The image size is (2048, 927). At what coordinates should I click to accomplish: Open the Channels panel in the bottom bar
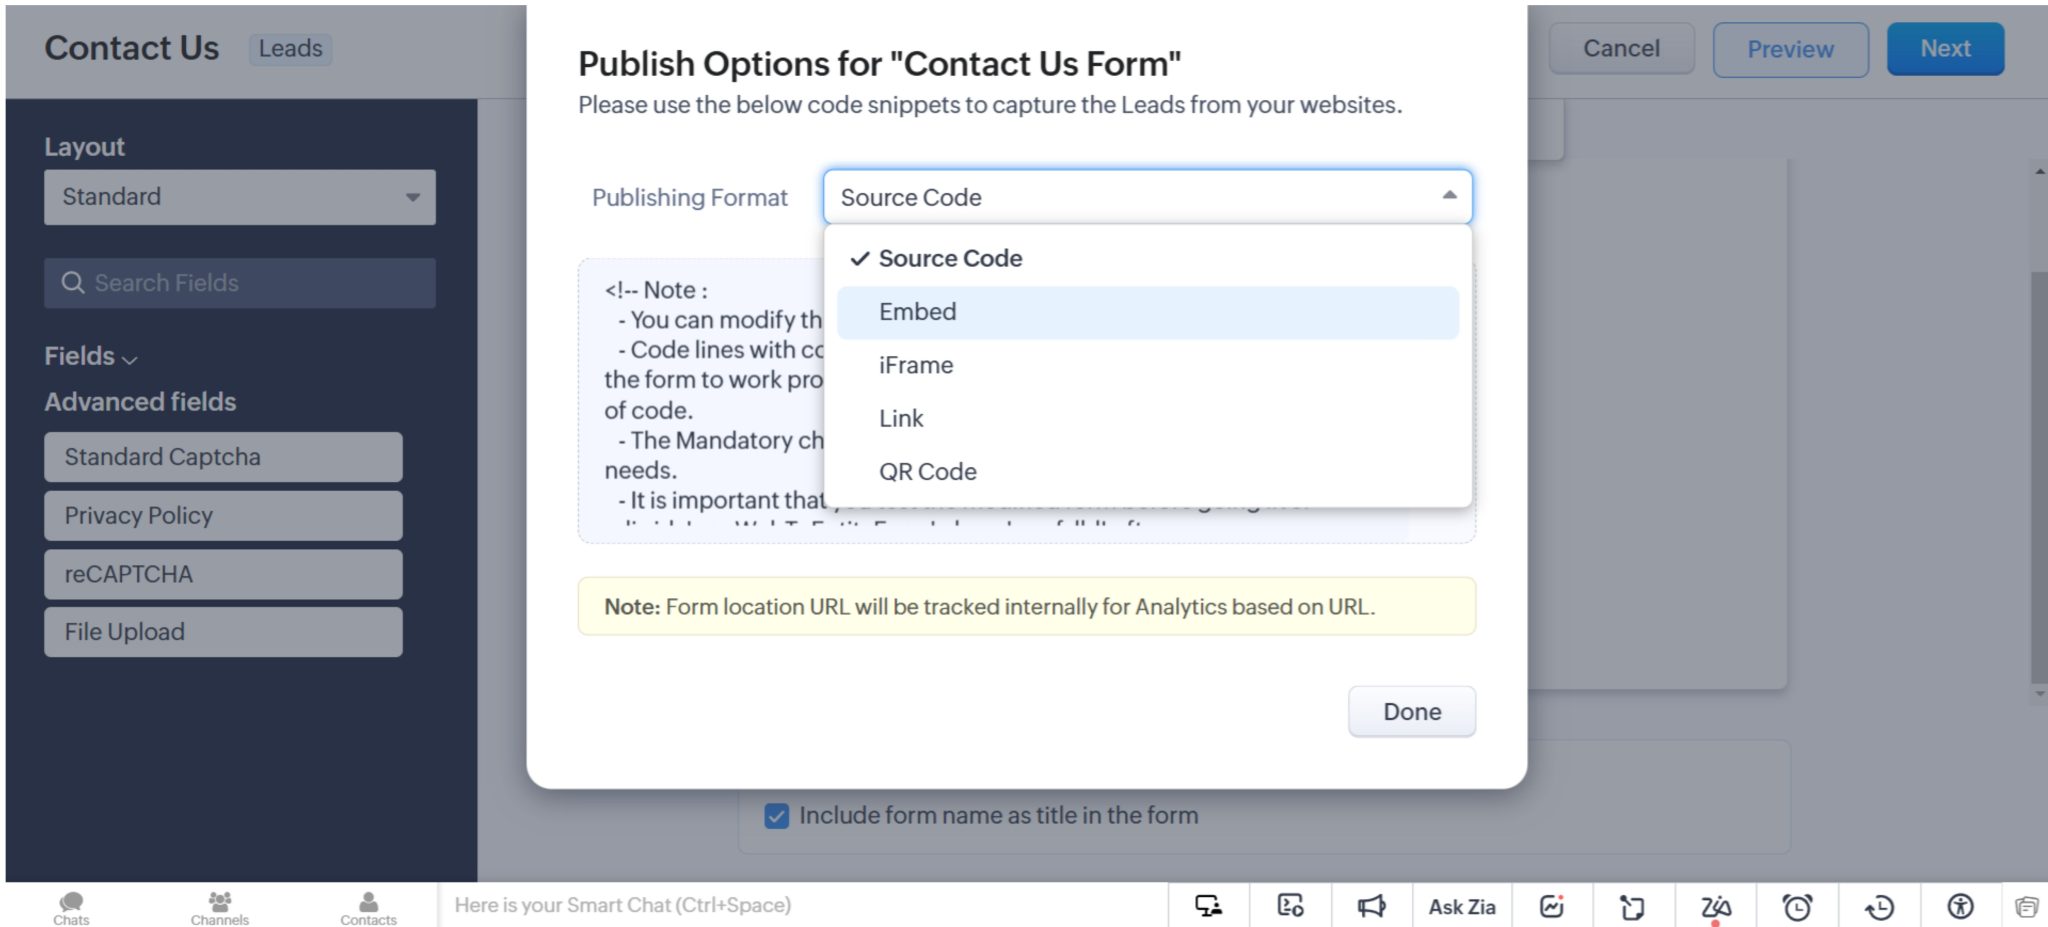(x=219, y=905)
